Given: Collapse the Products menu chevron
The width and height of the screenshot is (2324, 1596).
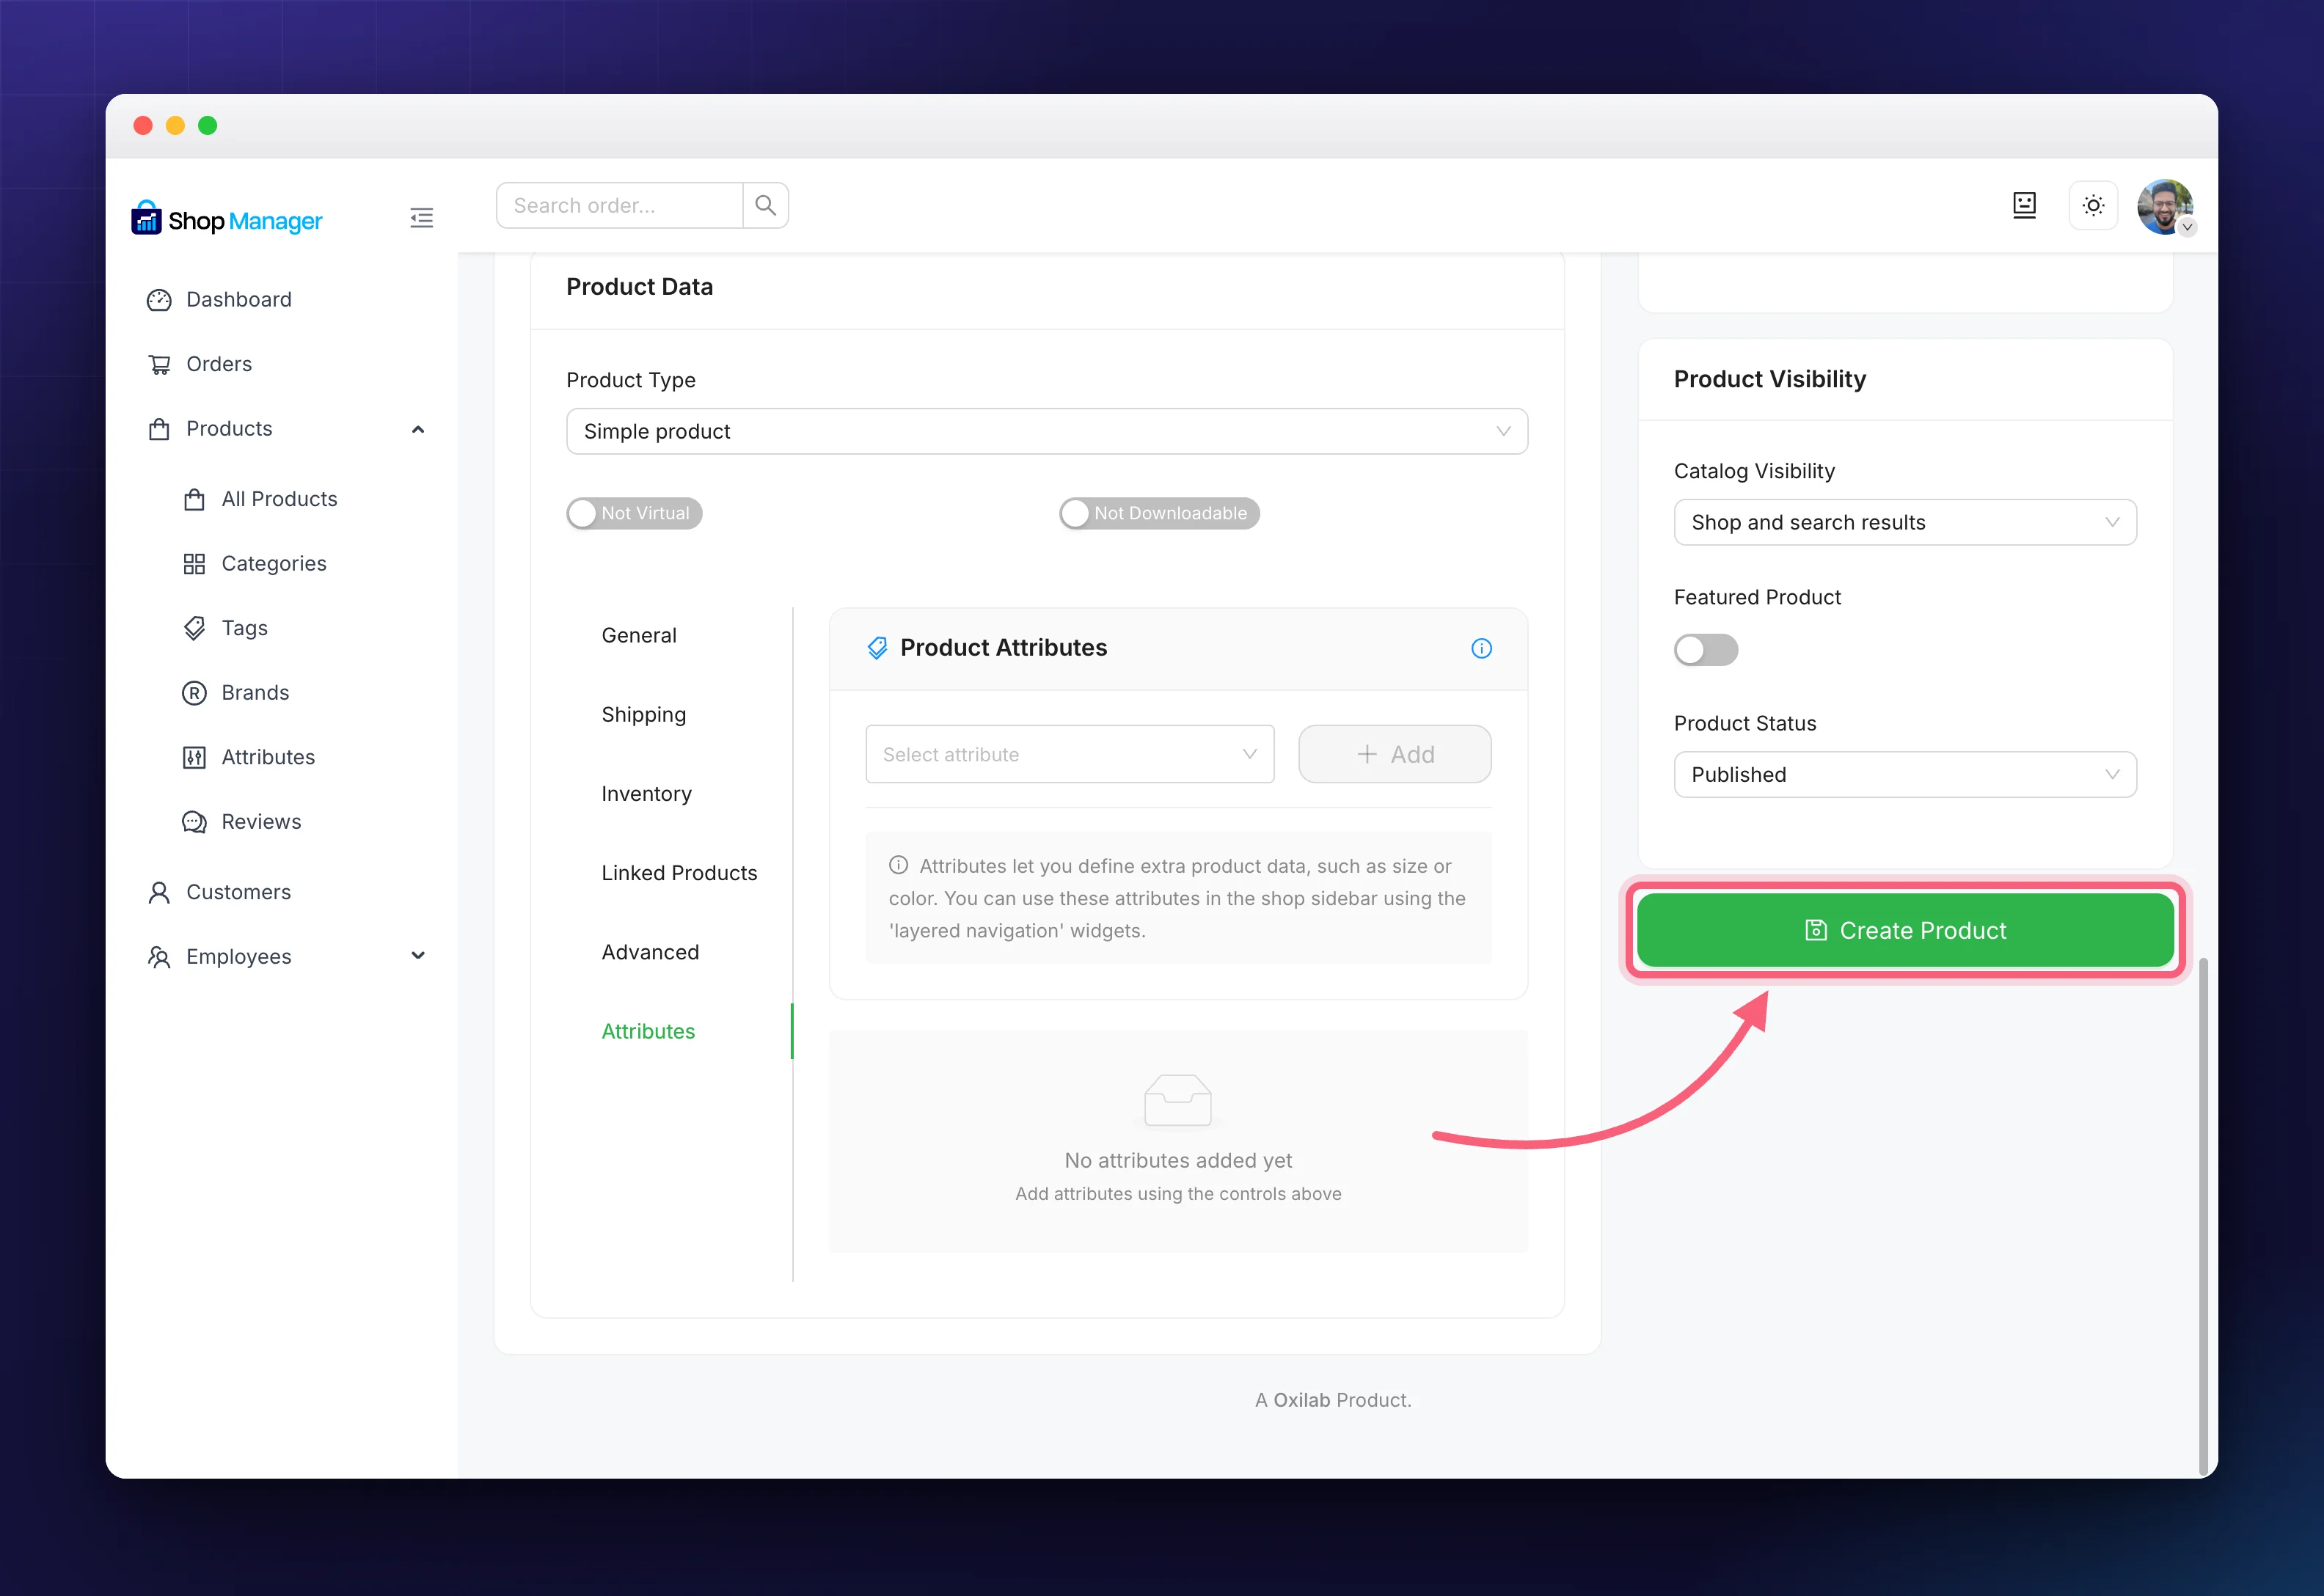Looking at the screenshot, I should (x=418, y=429).
